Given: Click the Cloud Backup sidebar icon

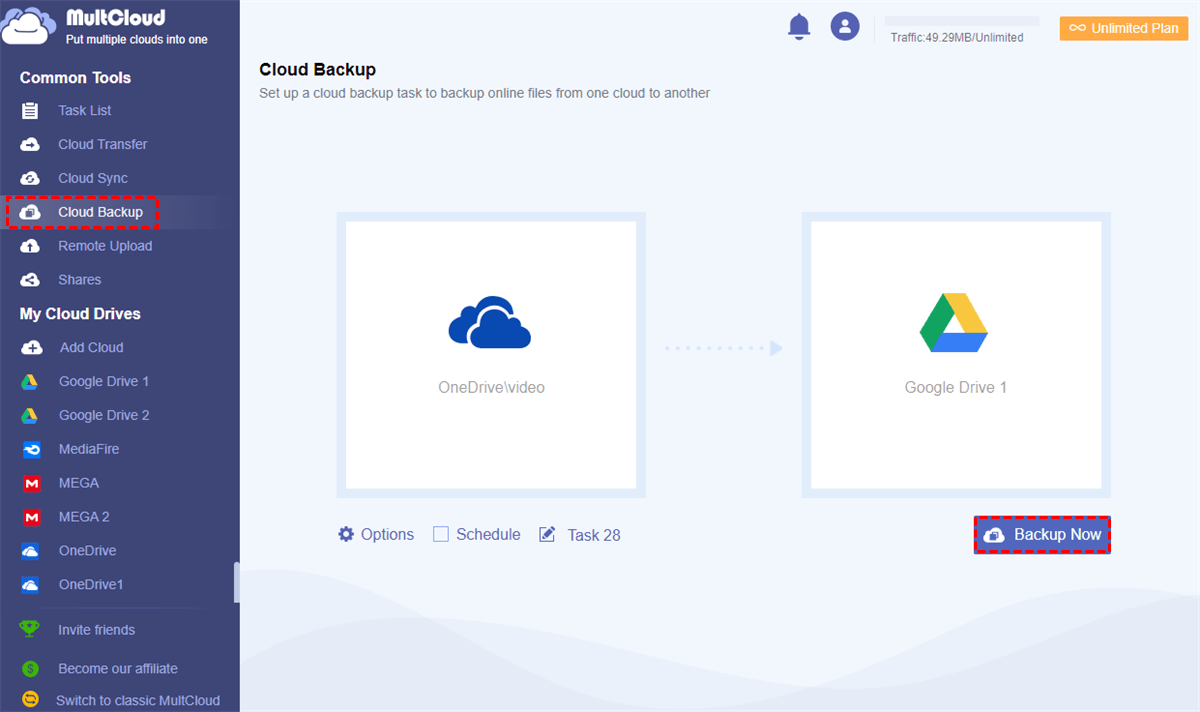Looking at the screenshot, I should tap(30, 213).
